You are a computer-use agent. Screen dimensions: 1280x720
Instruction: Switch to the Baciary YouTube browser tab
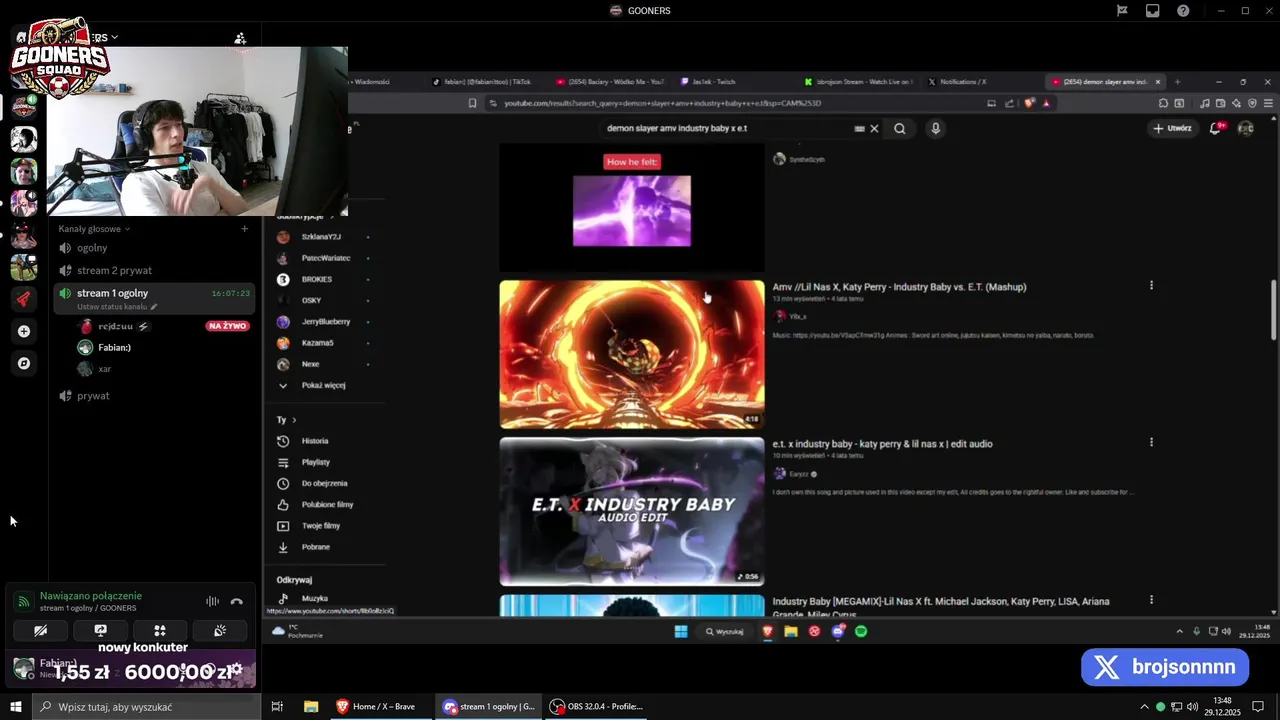[612, 82]
